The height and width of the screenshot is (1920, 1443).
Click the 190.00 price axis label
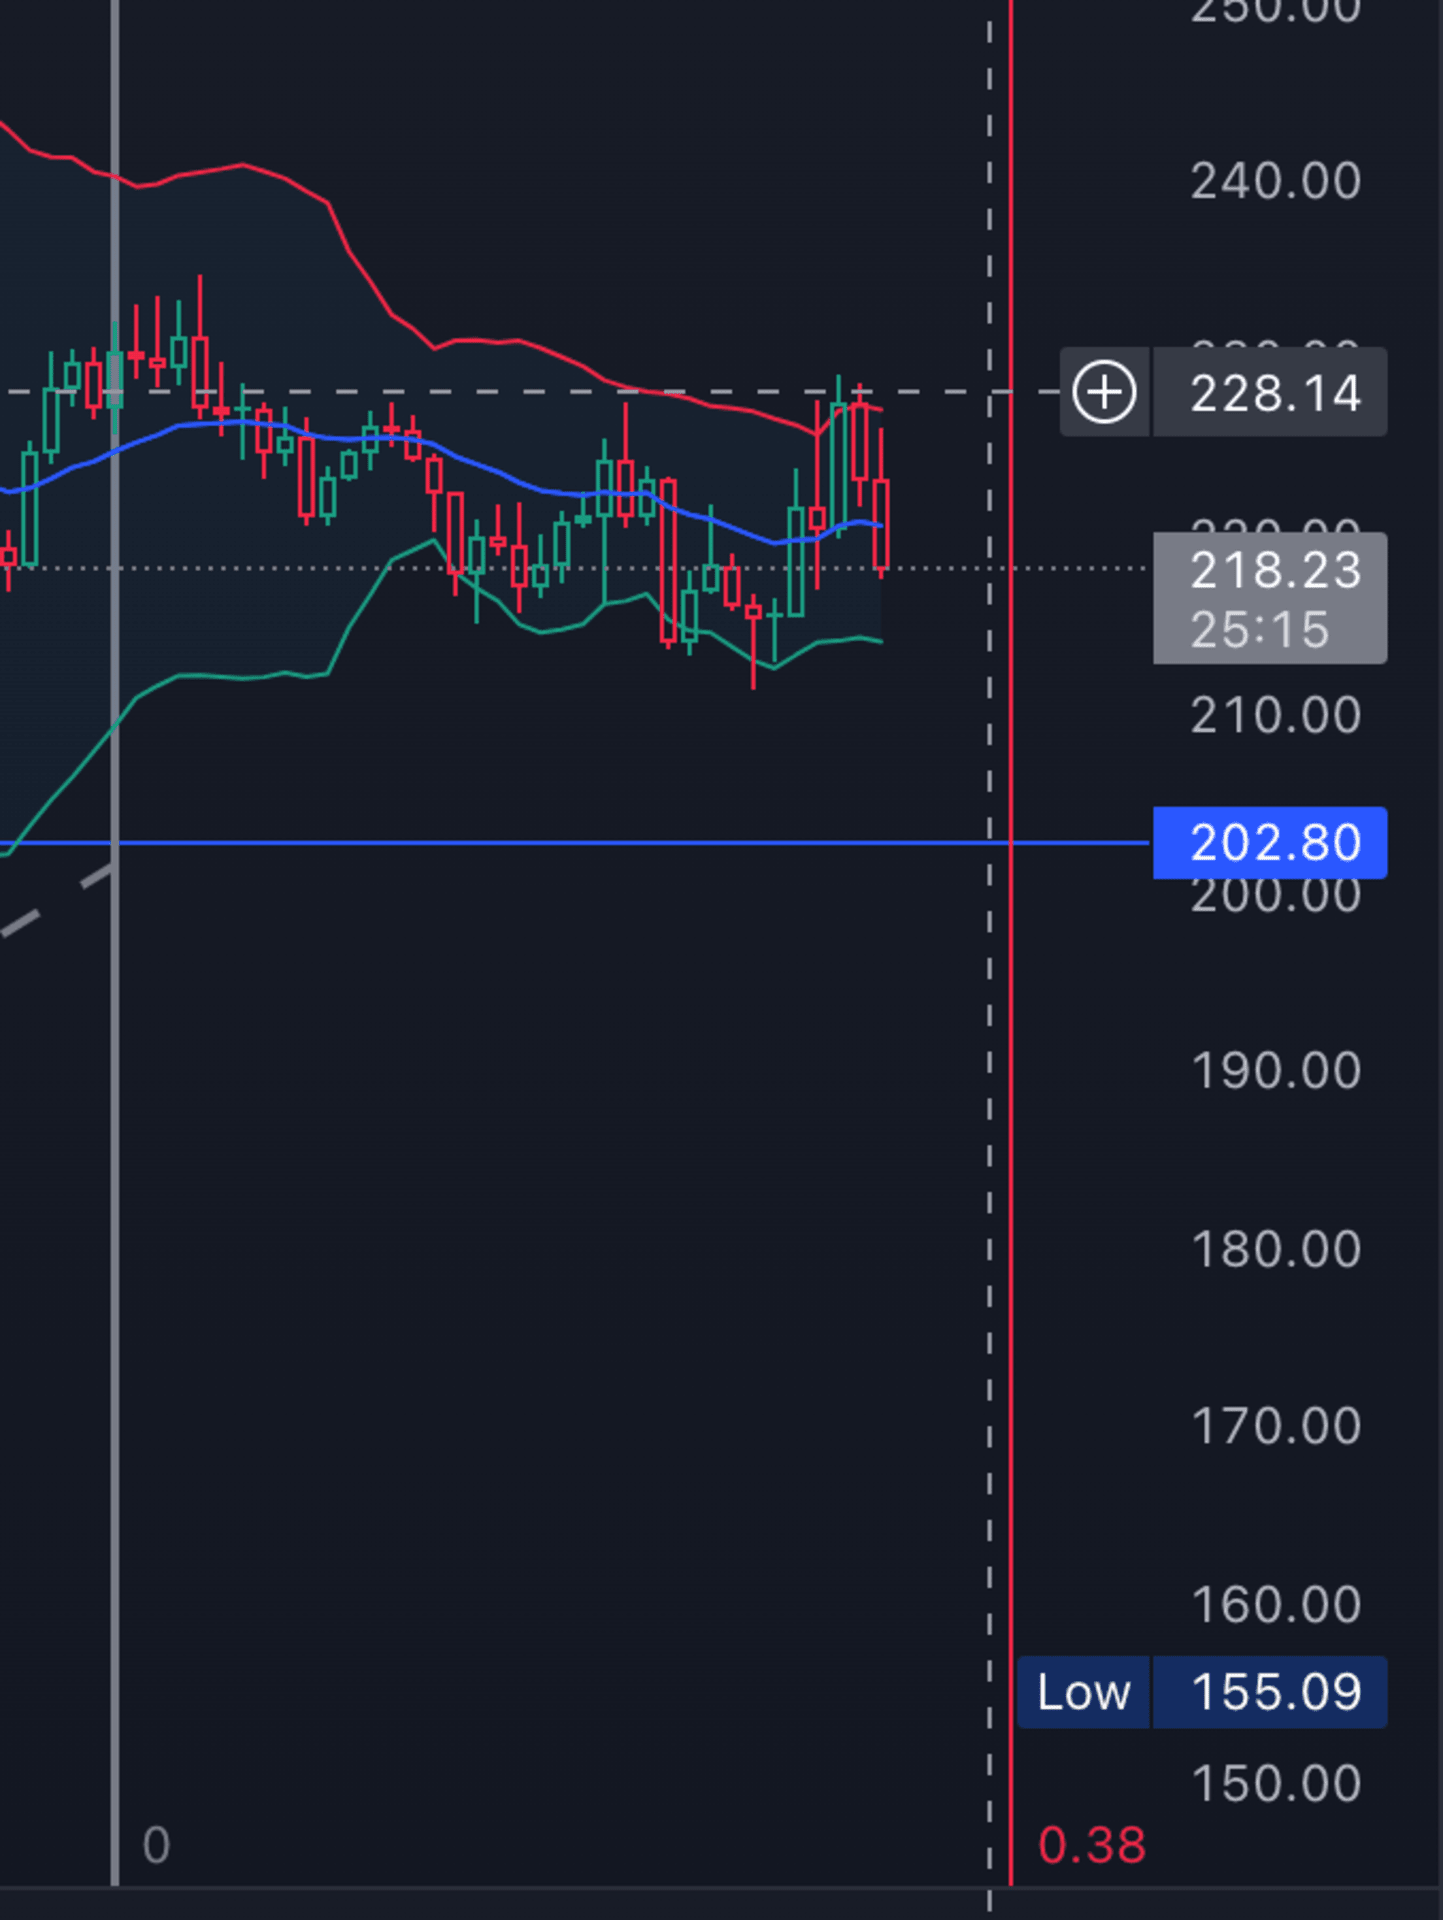pyautogui.click(x=1275, y=1070)
